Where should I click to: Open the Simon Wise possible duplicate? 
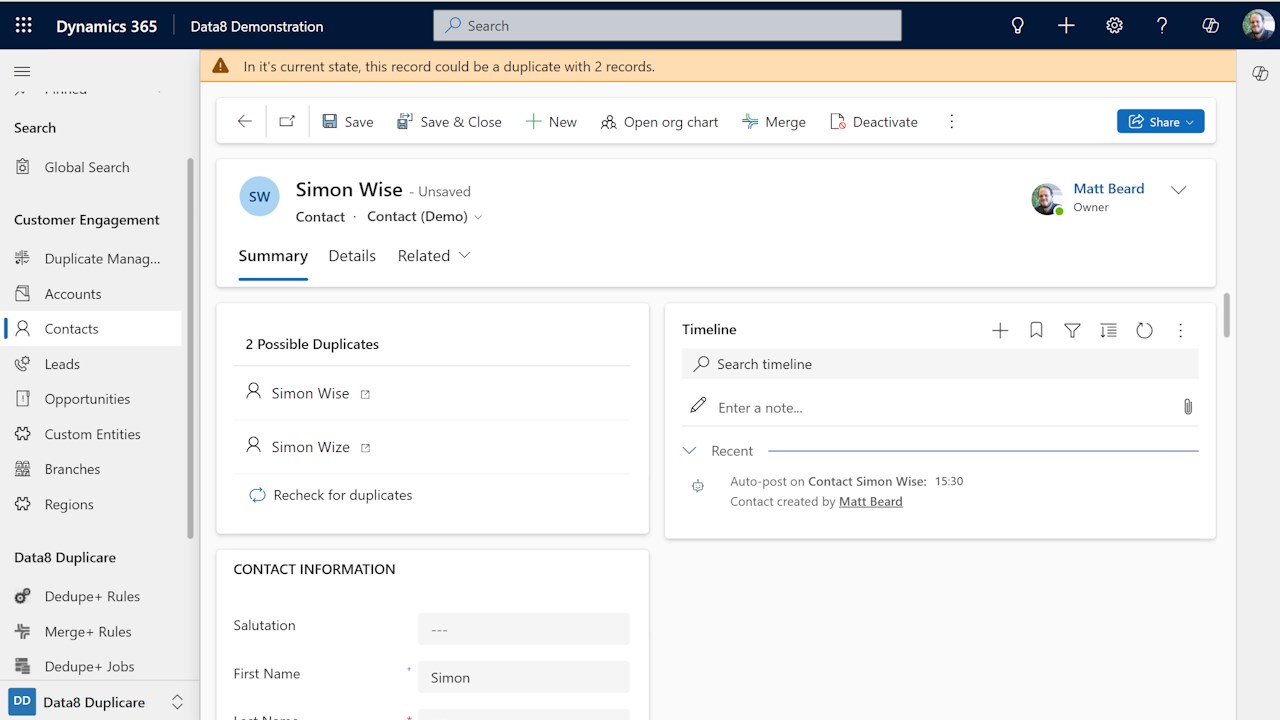(310, 394)
